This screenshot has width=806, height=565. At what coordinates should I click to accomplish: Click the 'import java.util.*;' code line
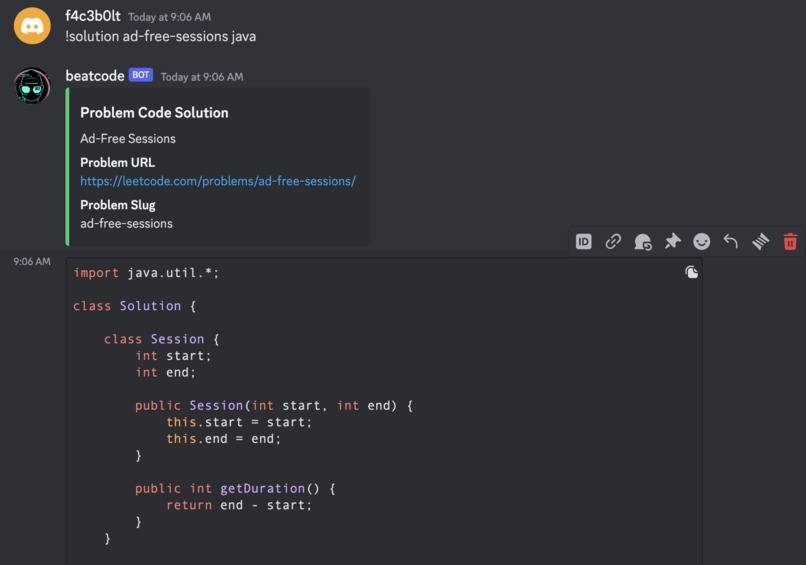(x=146, y=273)
